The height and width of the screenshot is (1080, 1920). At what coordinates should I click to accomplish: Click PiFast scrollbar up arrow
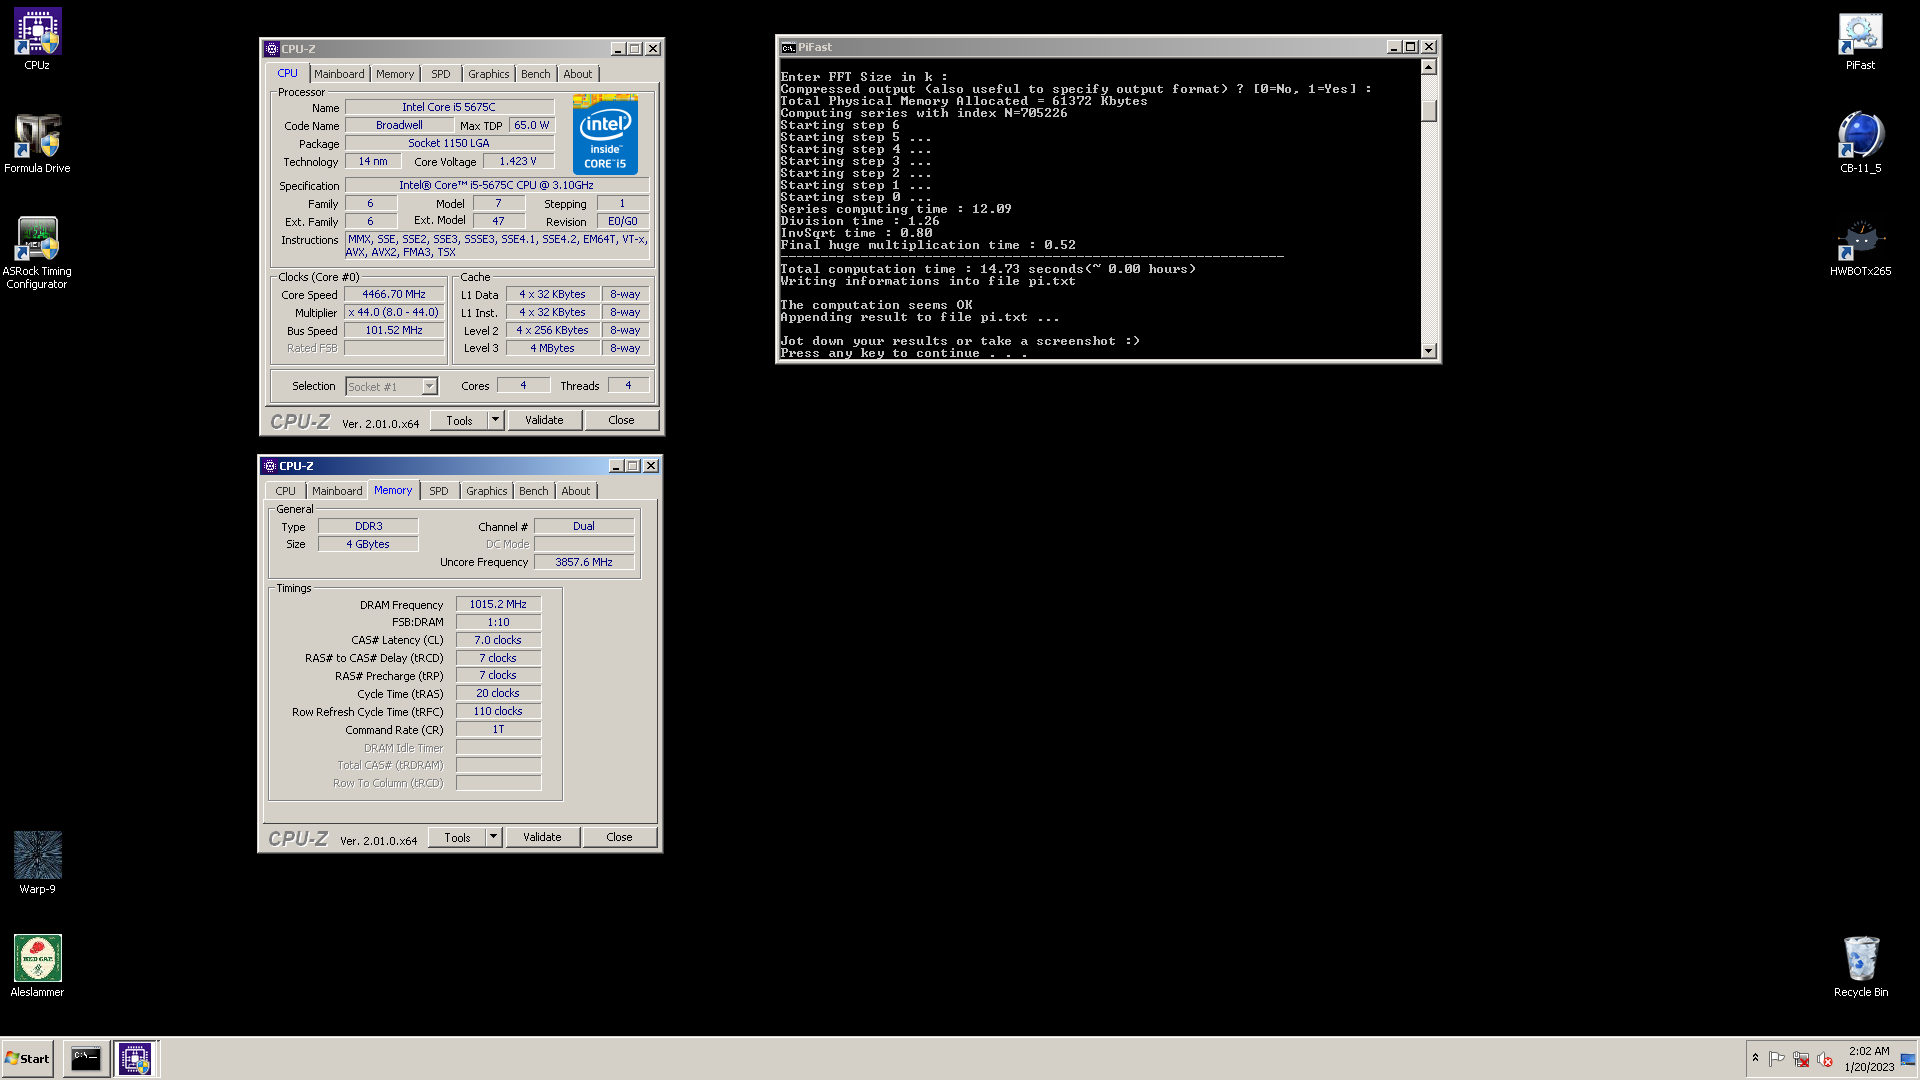pyautogui.click(x=1428, y=67)
